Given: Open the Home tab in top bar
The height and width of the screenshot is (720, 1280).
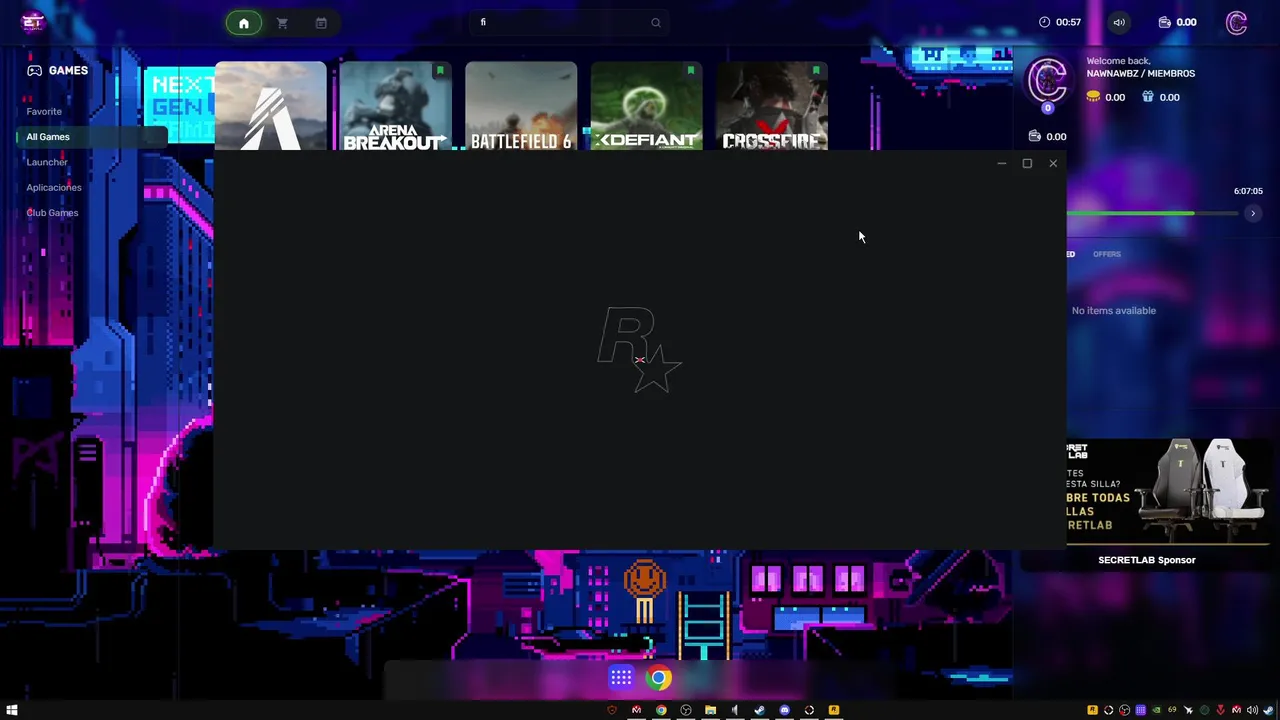Looking at the screenshot, I should pyautogui.click(x=243, y=23).
